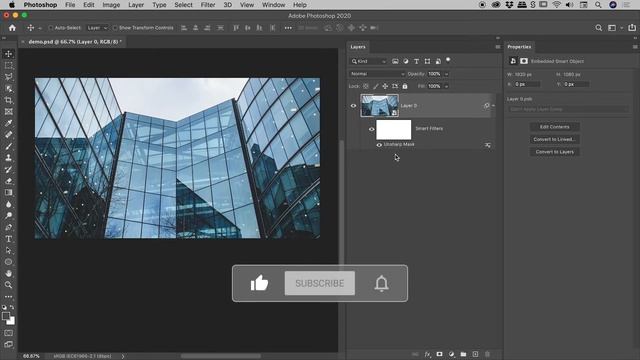The width and height of the screenshot is (640, 360).
Task: Delete the selected layer
Action: coord(487,354)
